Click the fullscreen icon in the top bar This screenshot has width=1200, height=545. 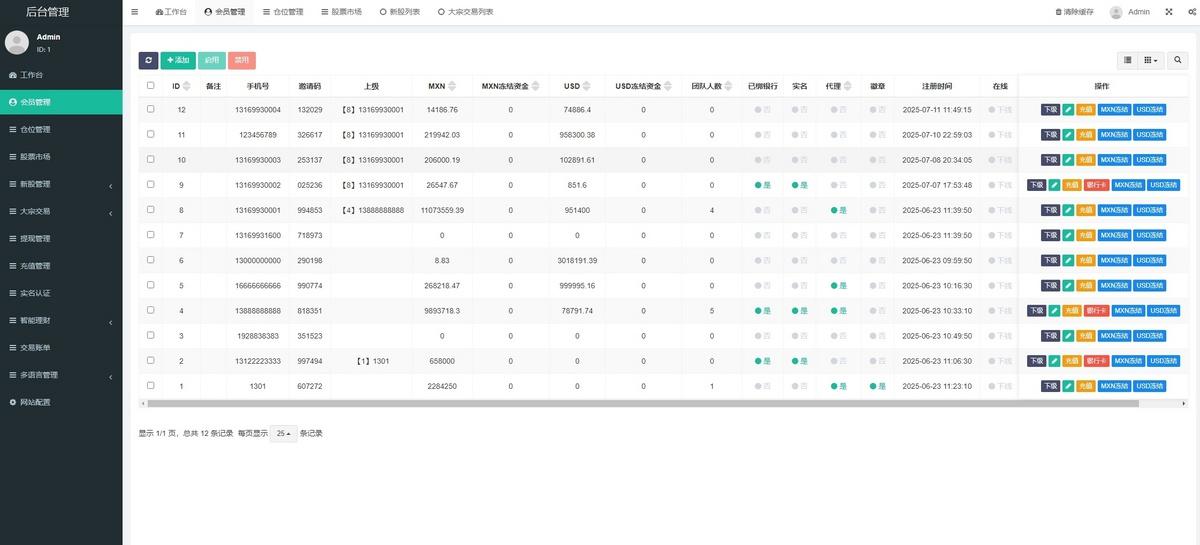[1168, 12]
